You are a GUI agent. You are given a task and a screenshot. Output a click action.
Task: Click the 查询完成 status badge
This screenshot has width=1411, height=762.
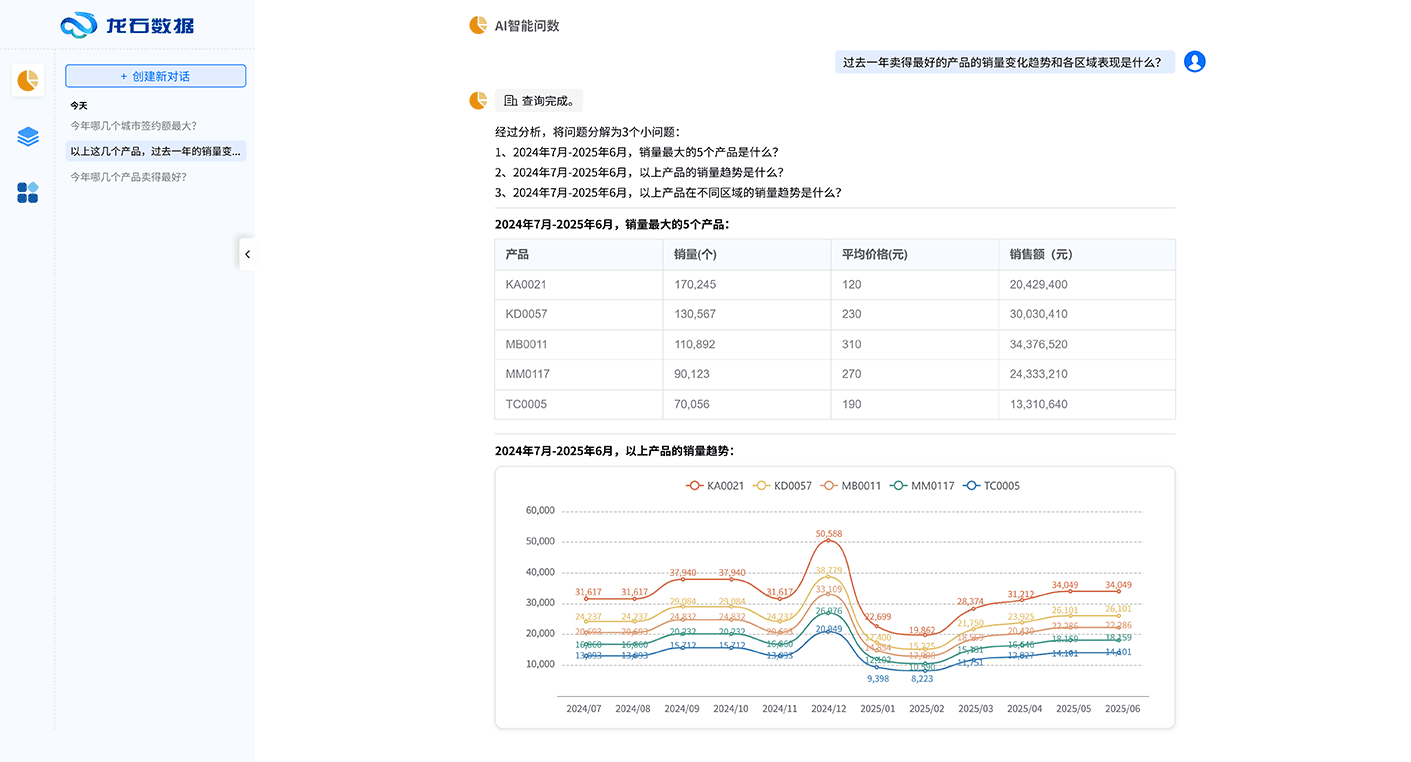pos(539,101)
